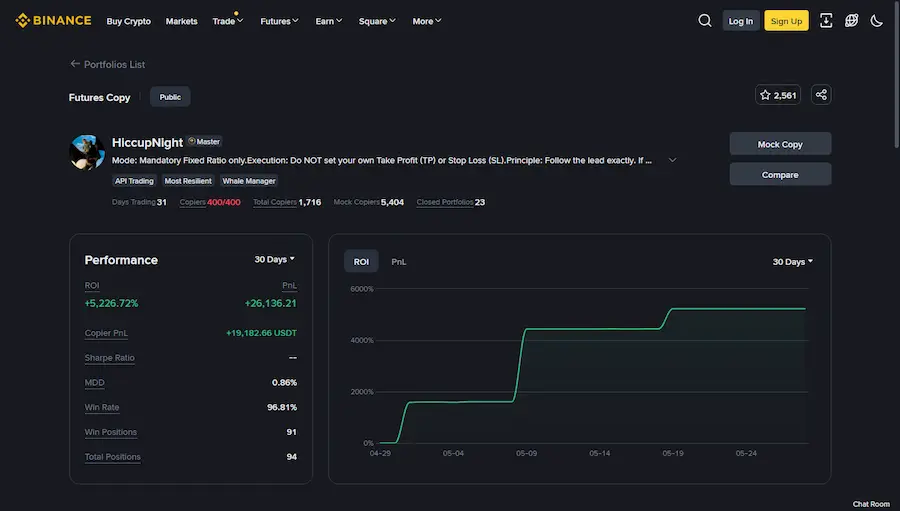
Task: Click the Win Rate label
Action: (102, 407)
